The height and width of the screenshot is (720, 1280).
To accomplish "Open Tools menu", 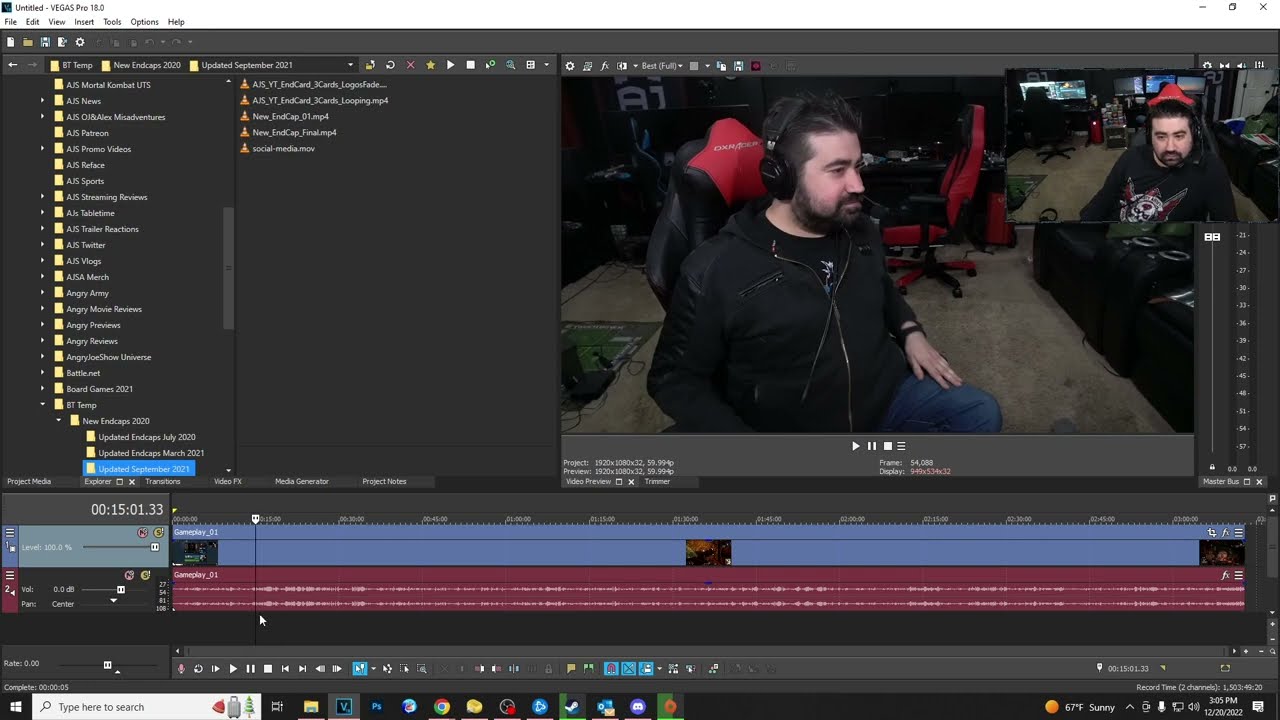I will pos(112,22).
